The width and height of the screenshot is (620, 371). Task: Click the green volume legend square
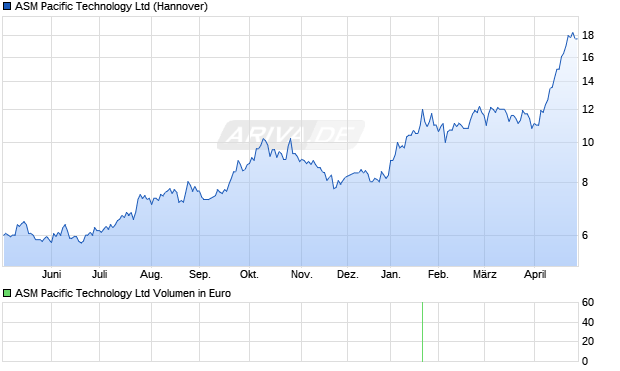pyautogui.click(x=7, y=293)
